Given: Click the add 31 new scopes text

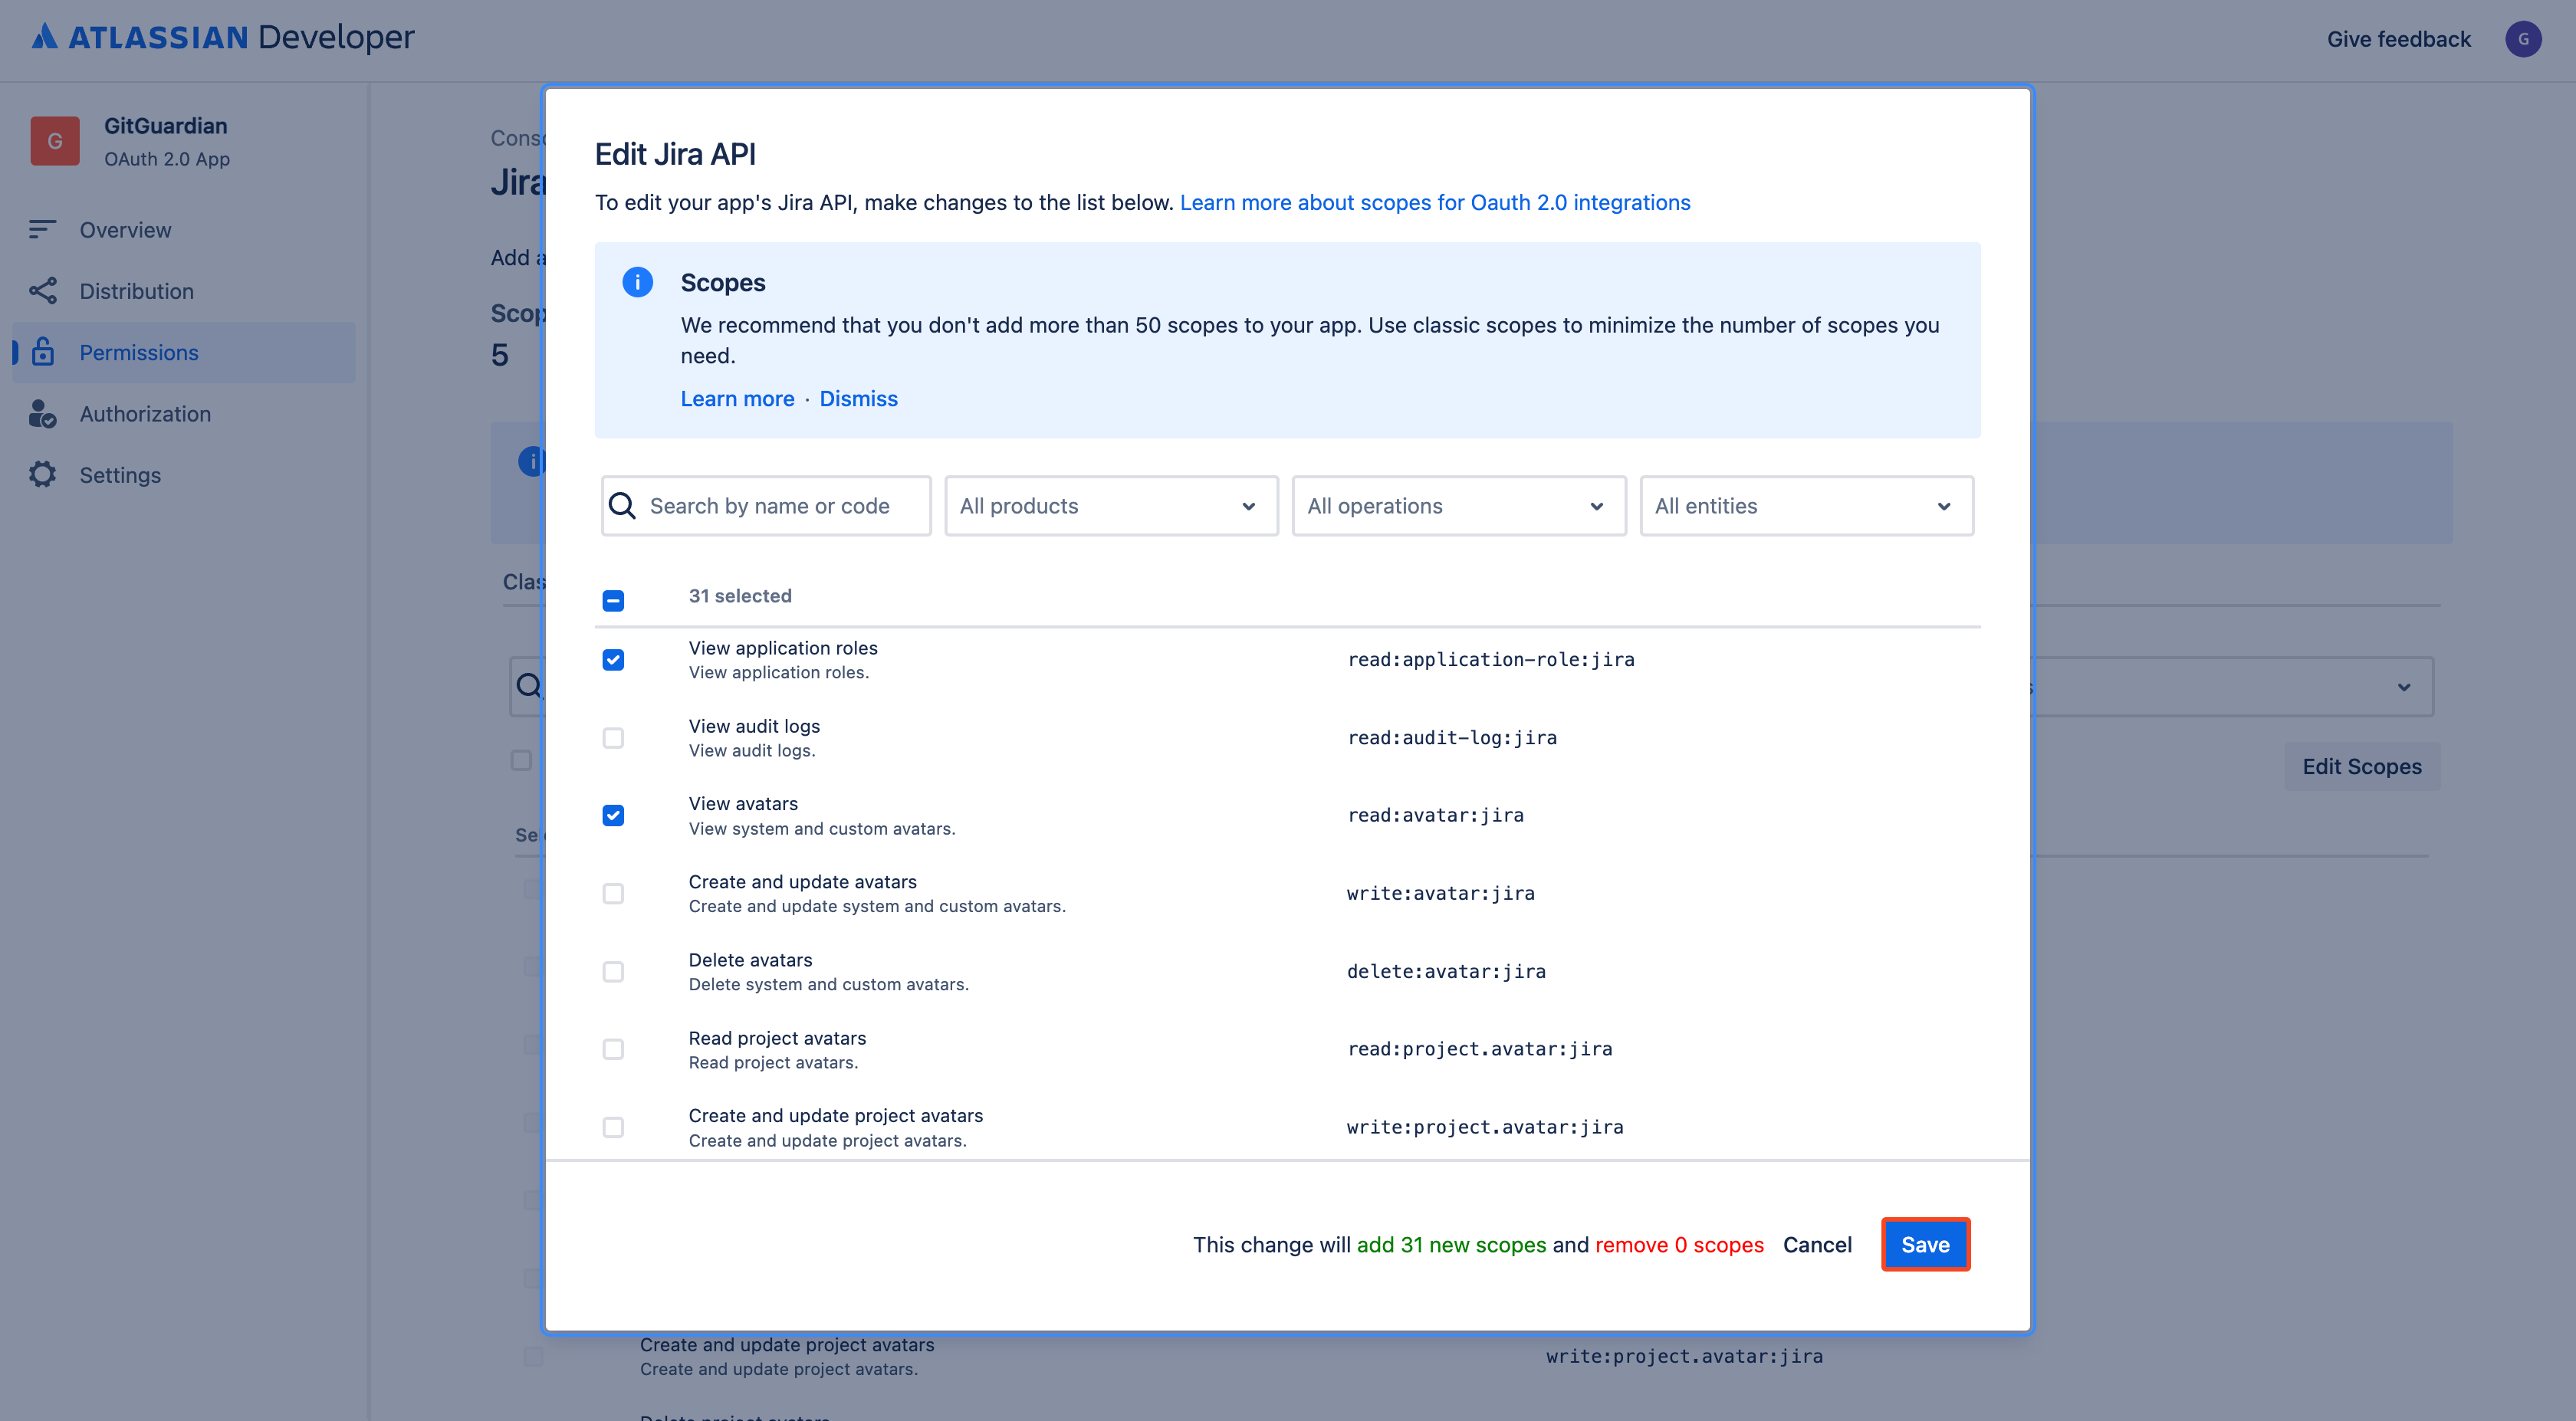Looking at the screenshot, I should click(x=1451, y=1245).
